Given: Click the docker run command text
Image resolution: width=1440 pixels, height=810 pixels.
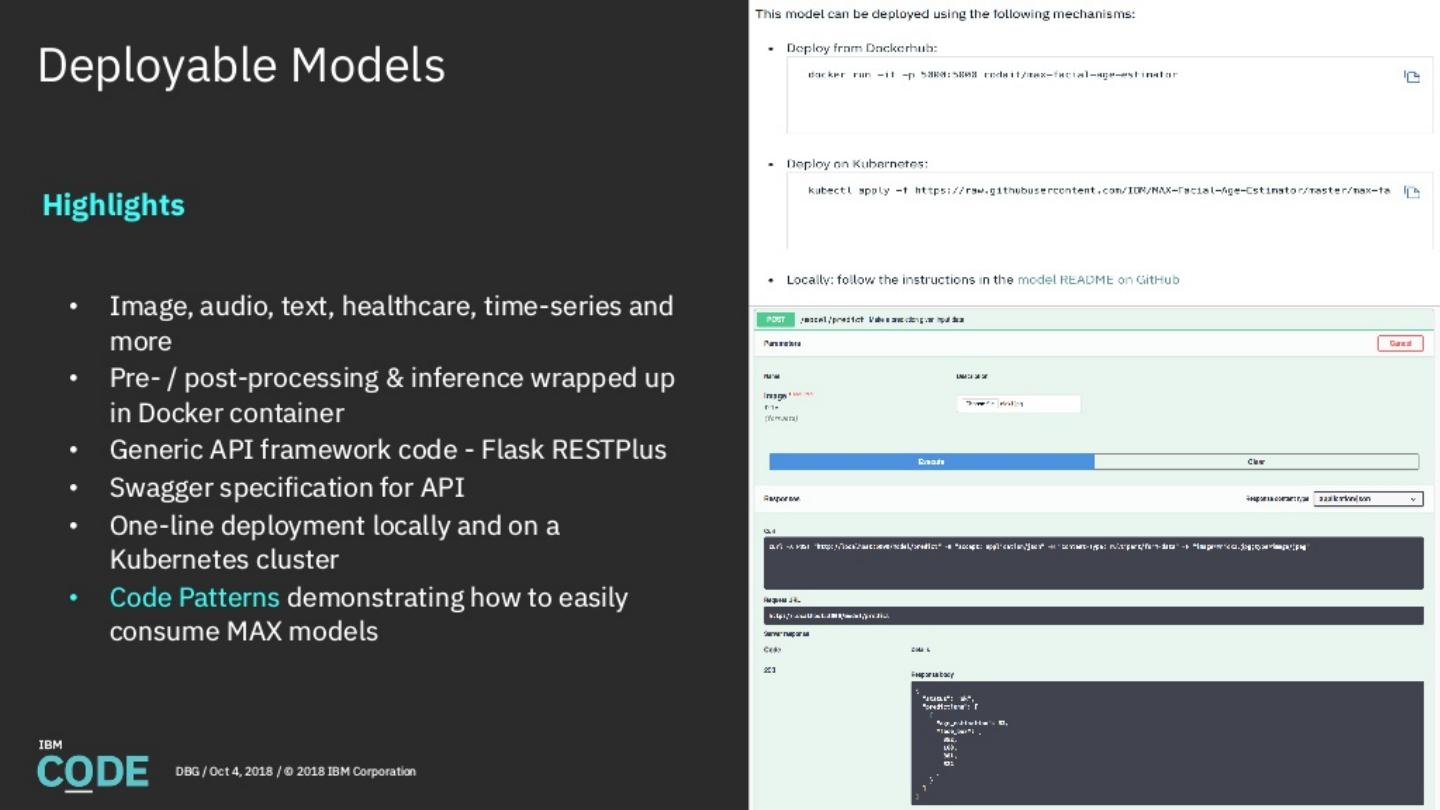Looking at the screenshot, I should (x=992, y=75).
